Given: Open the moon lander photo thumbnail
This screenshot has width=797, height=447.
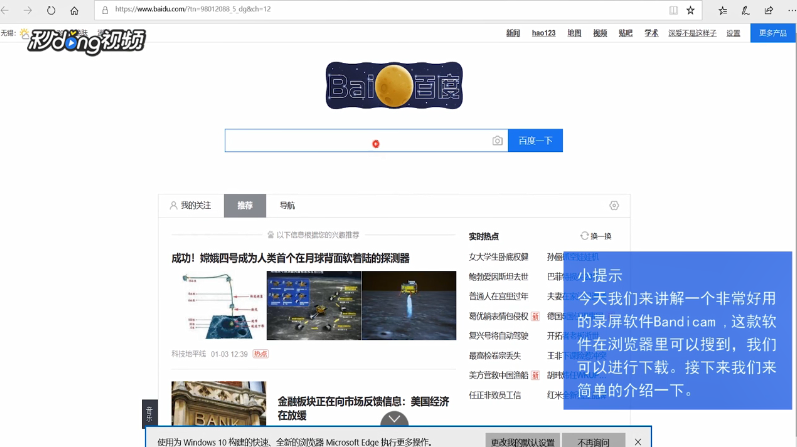Looking at the screenshot, I should 409,306.
